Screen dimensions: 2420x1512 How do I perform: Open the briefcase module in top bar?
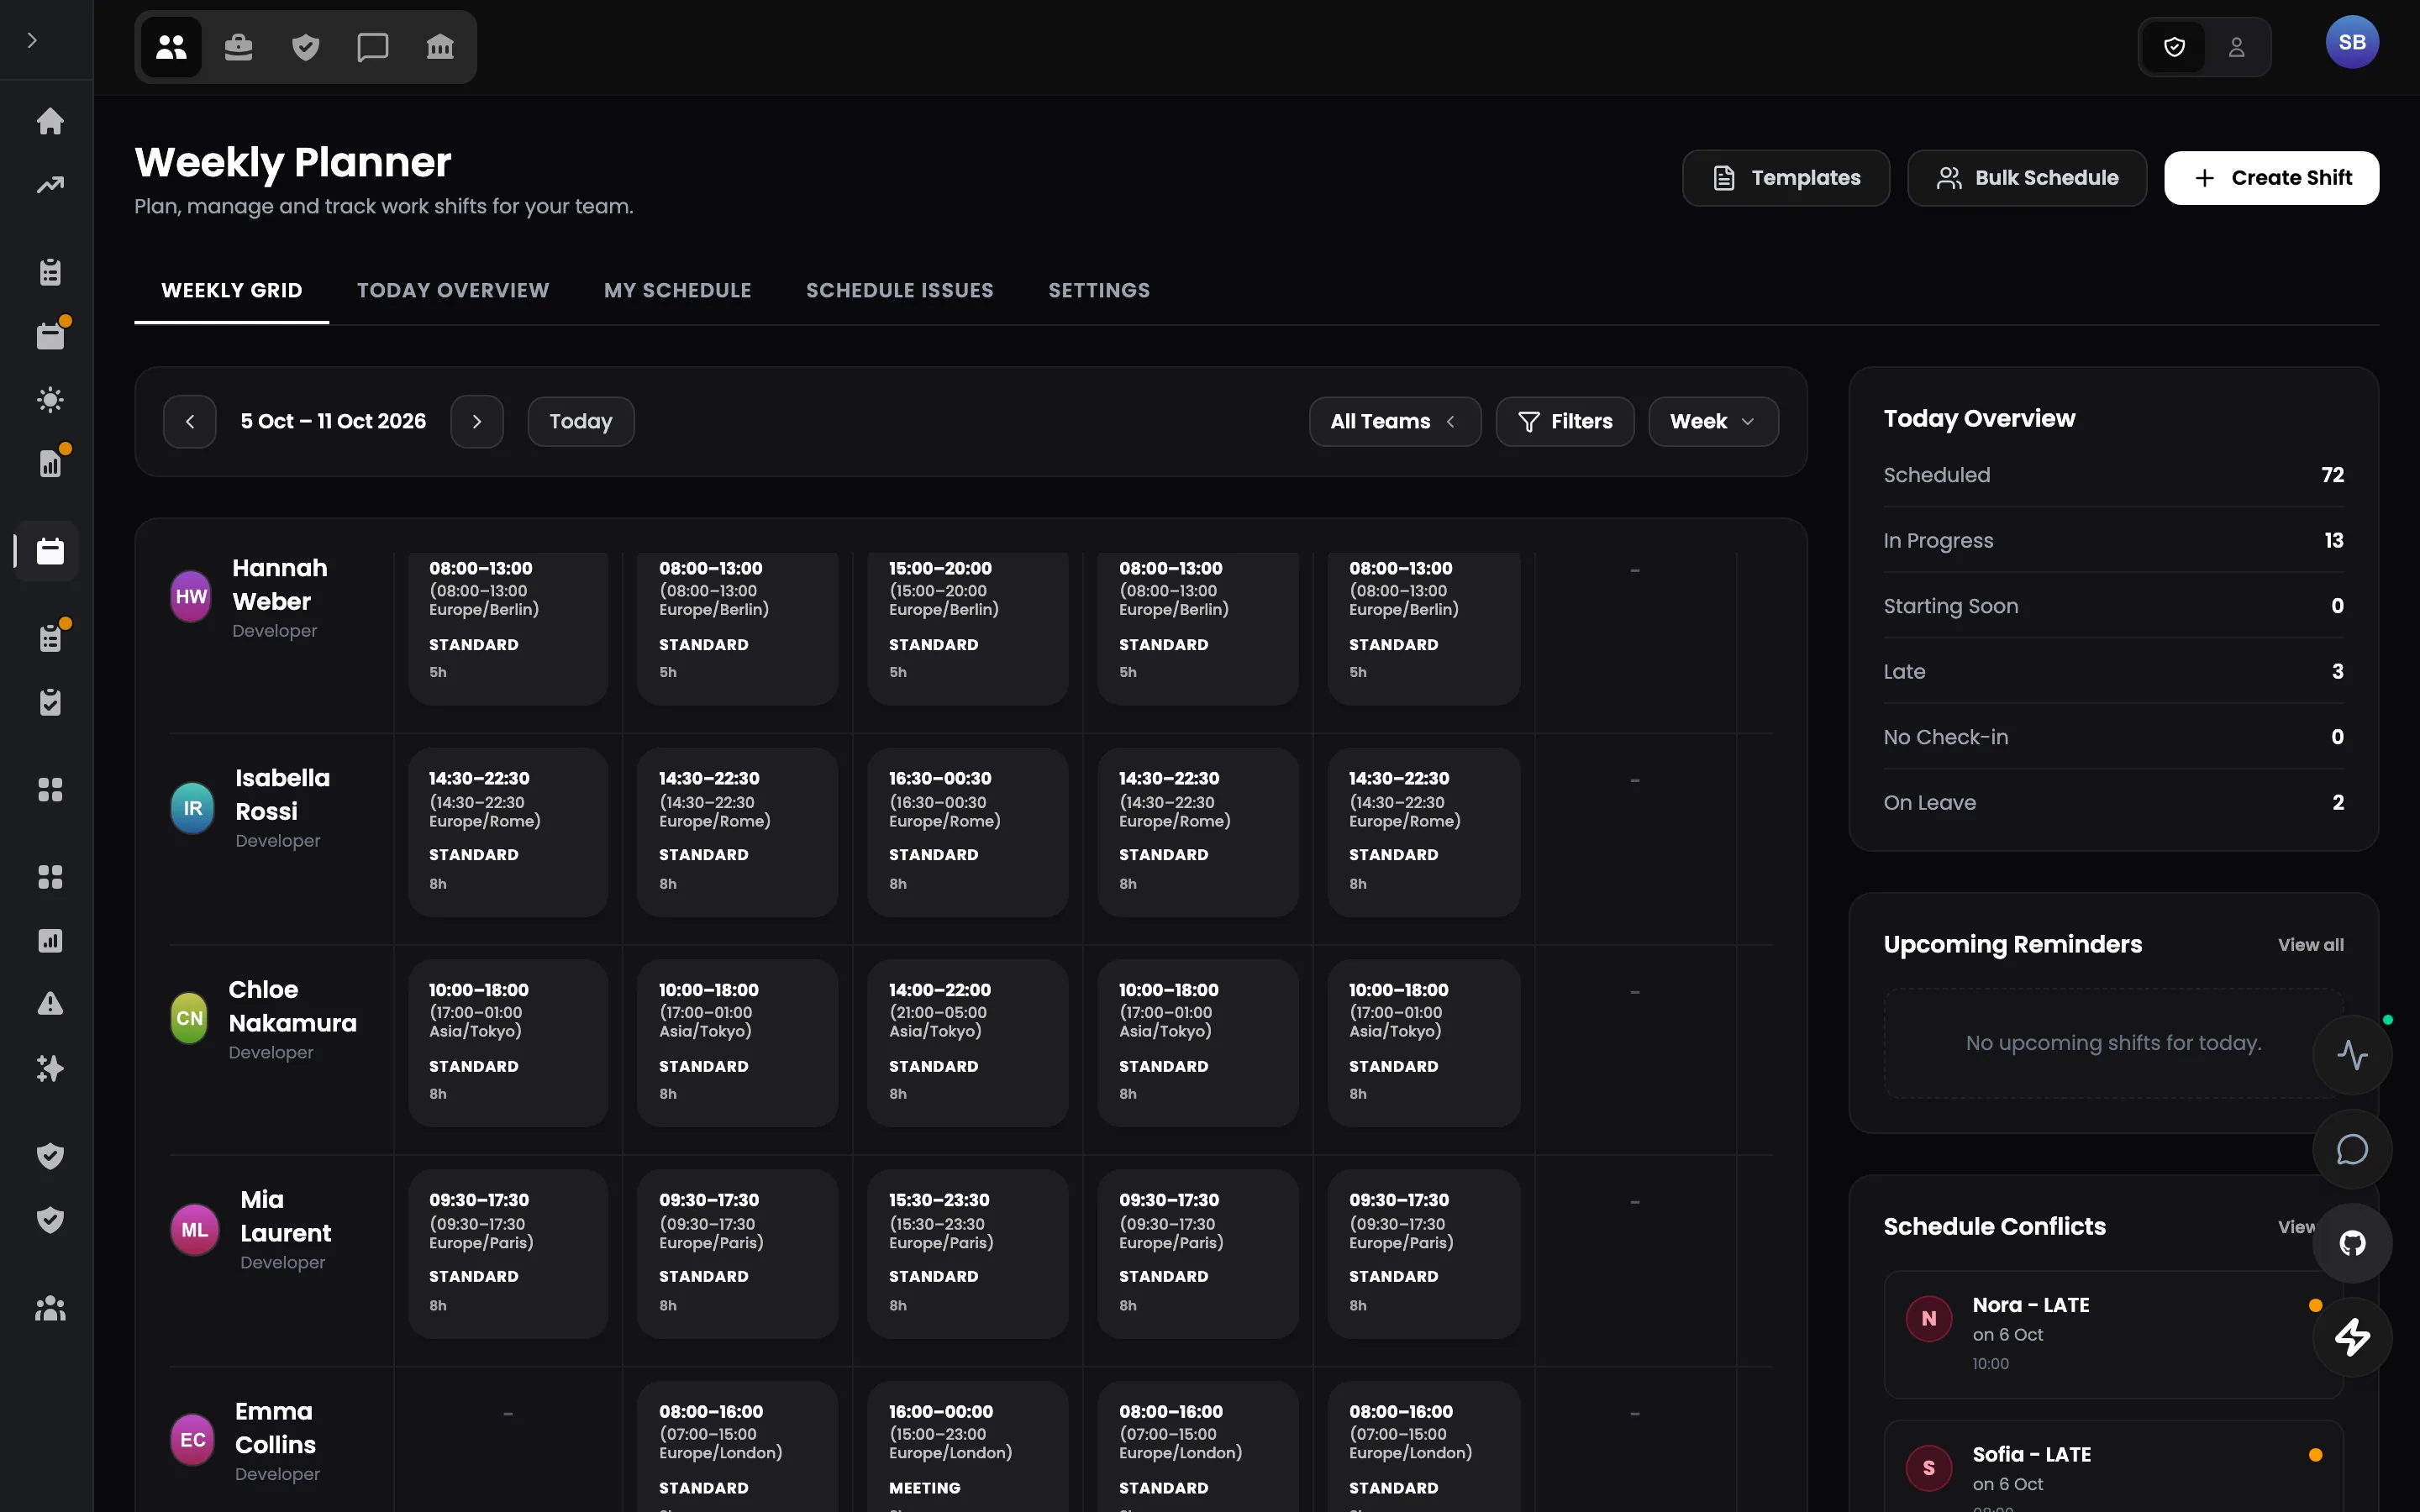(x=238, y=47)
